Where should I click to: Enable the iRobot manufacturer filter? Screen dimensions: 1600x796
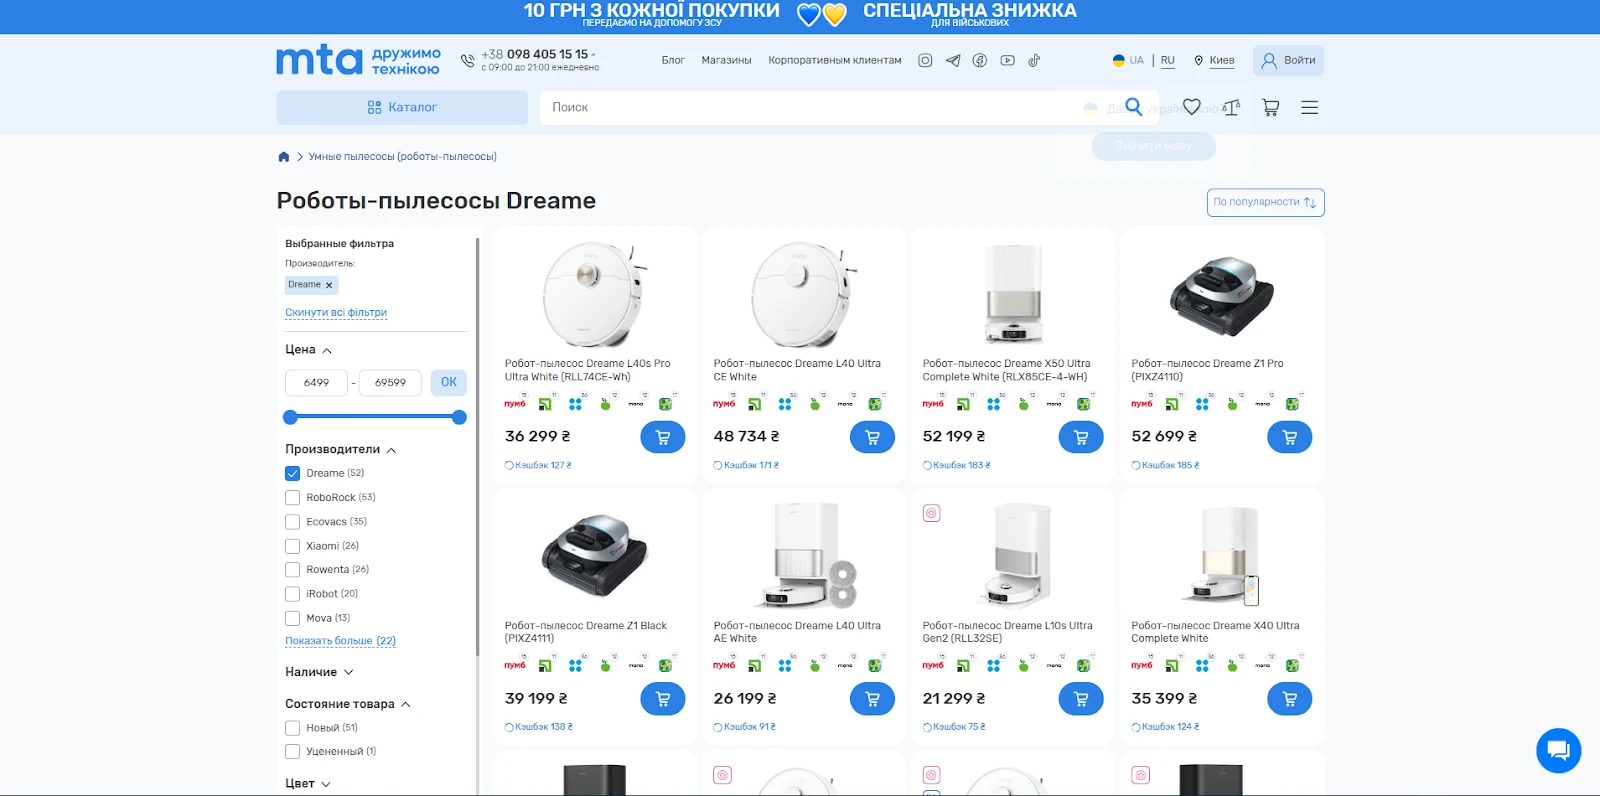point(292,594)
